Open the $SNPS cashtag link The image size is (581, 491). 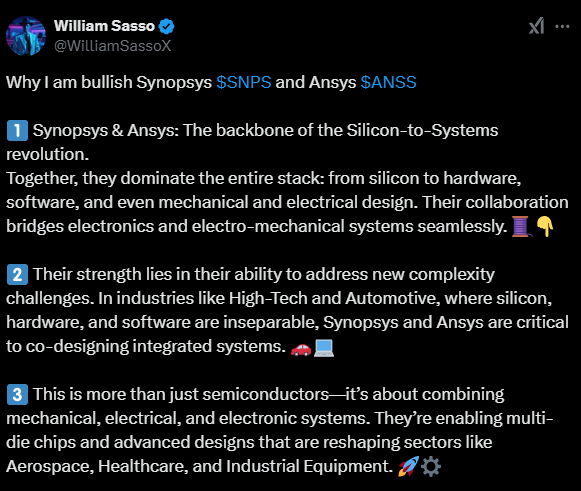click(x=244, y=82)
